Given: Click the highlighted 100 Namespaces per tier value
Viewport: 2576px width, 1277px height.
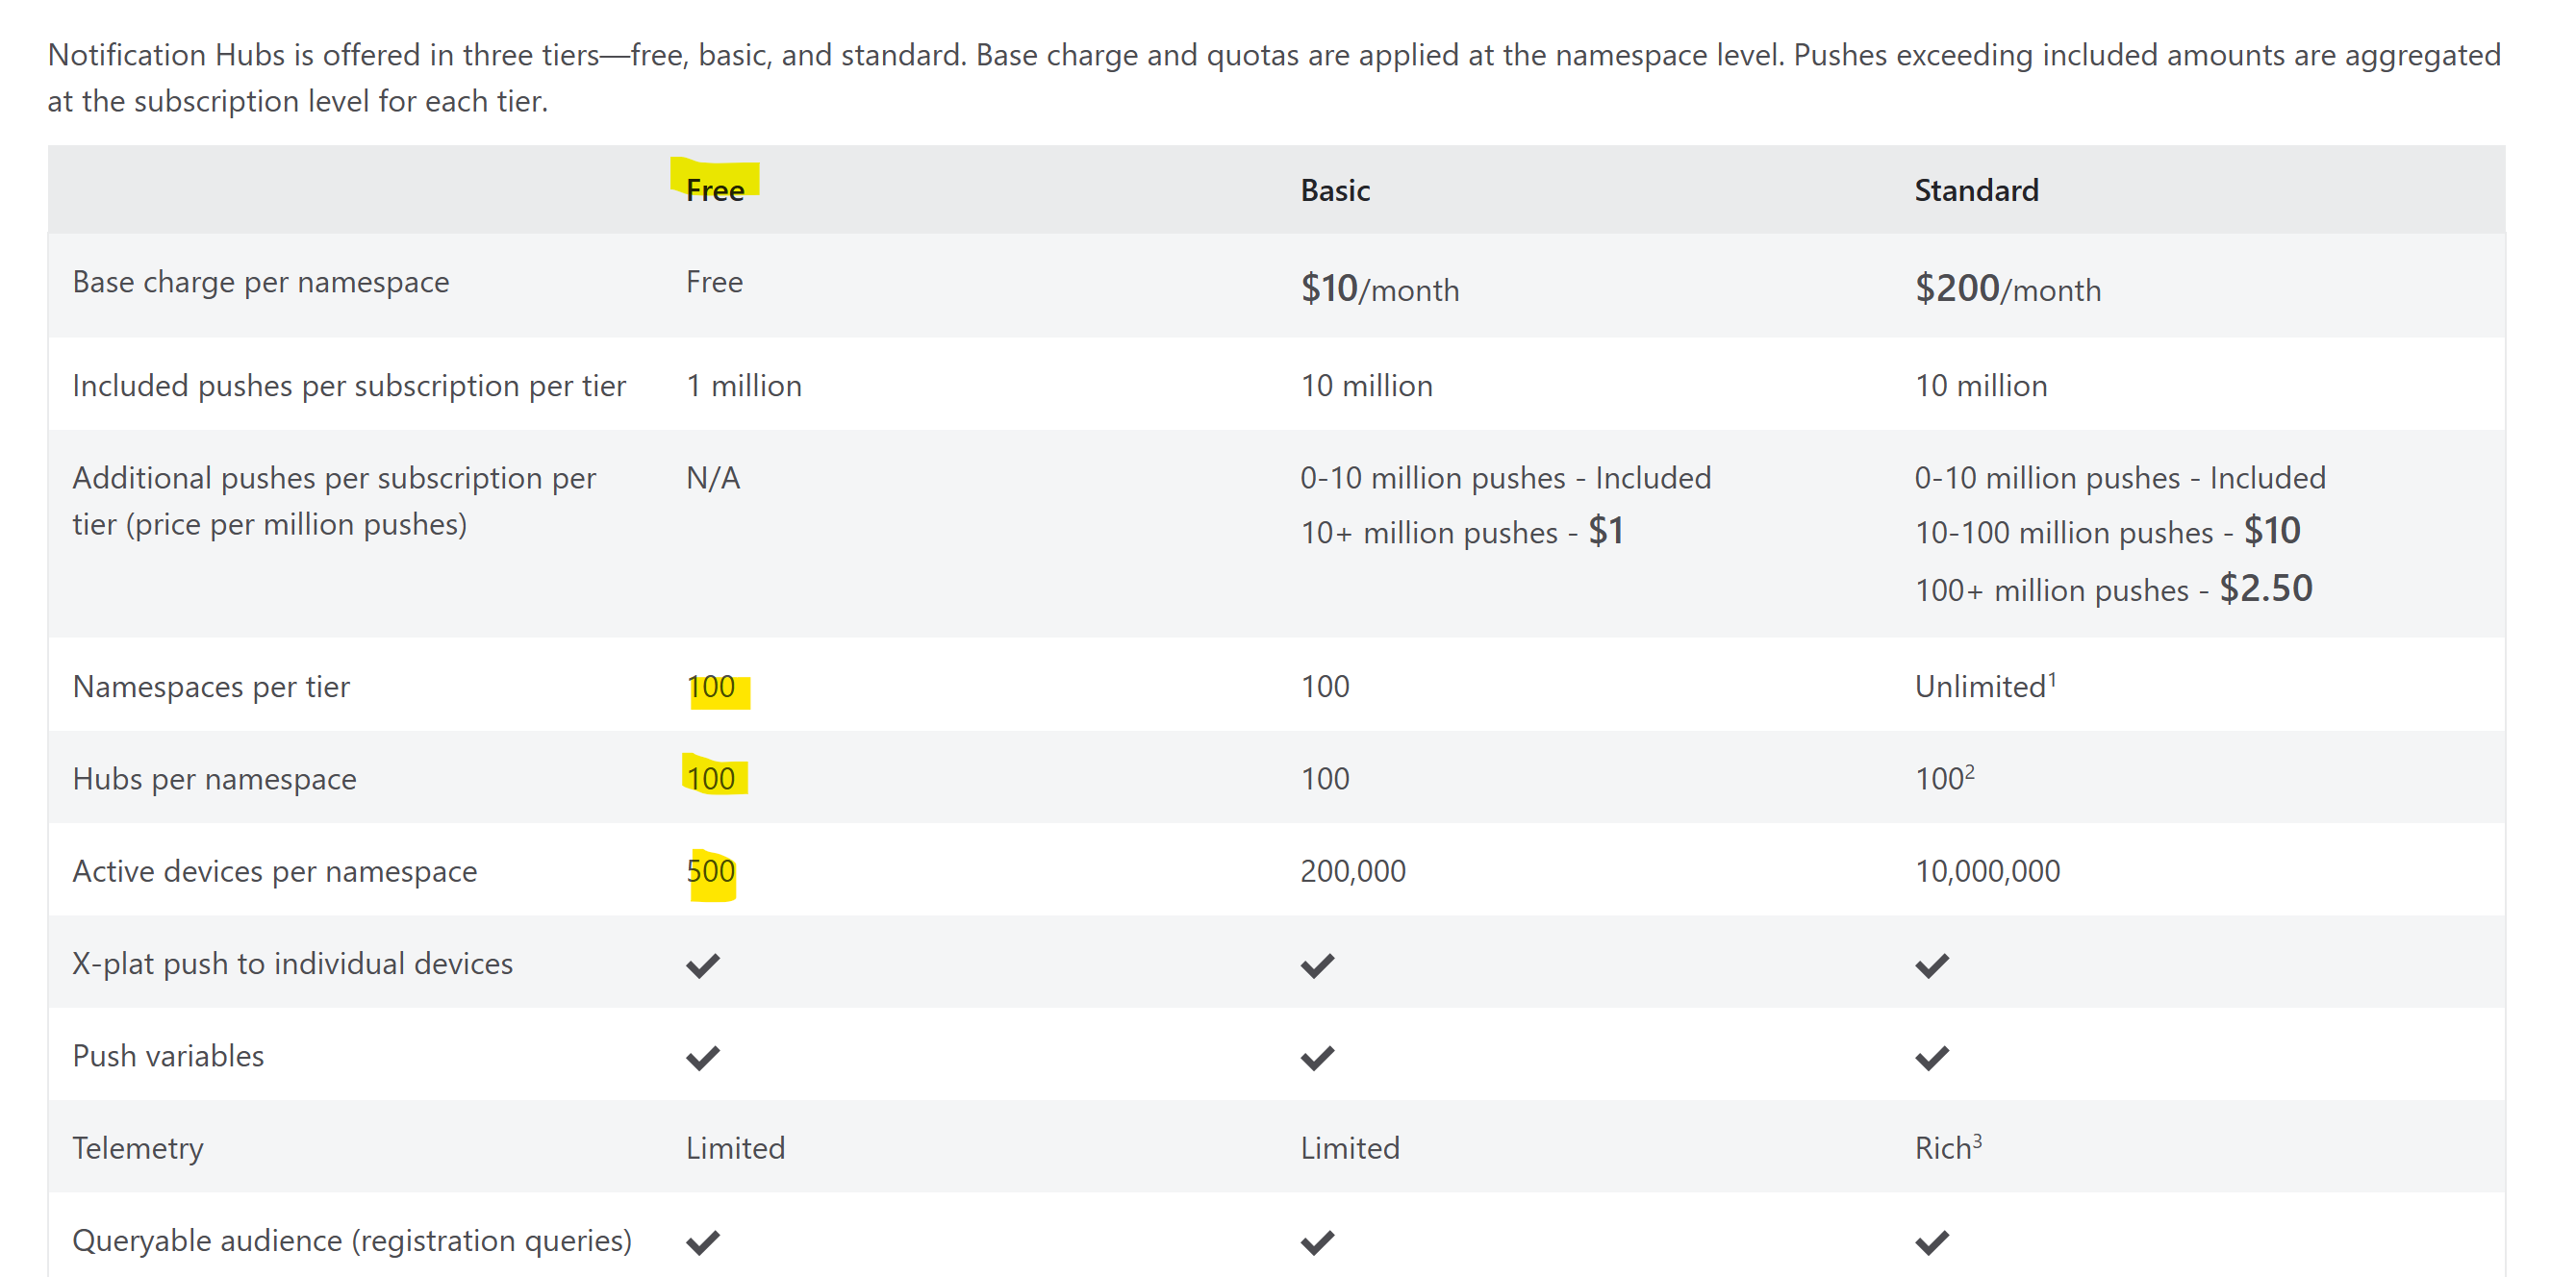Looking at the screenshot, I should [x=711, y=687].
